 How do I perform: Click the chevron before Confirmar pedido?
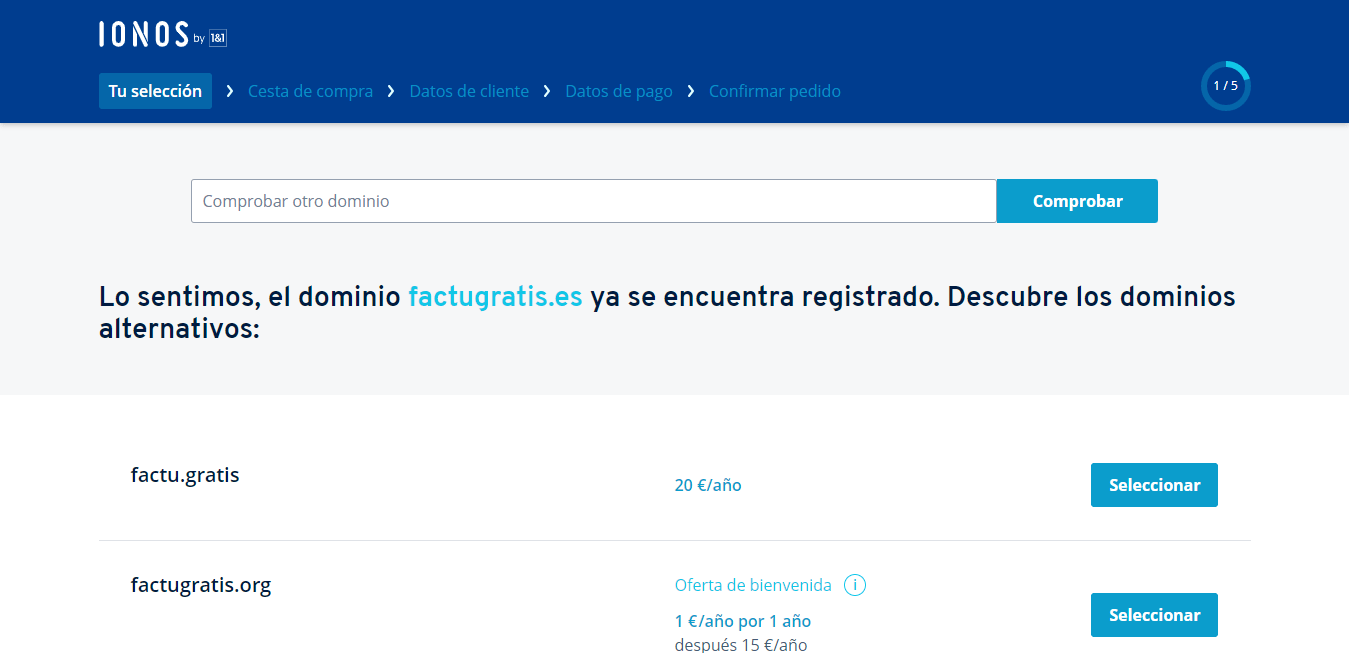pyautogui.click(x=691, y=91)
